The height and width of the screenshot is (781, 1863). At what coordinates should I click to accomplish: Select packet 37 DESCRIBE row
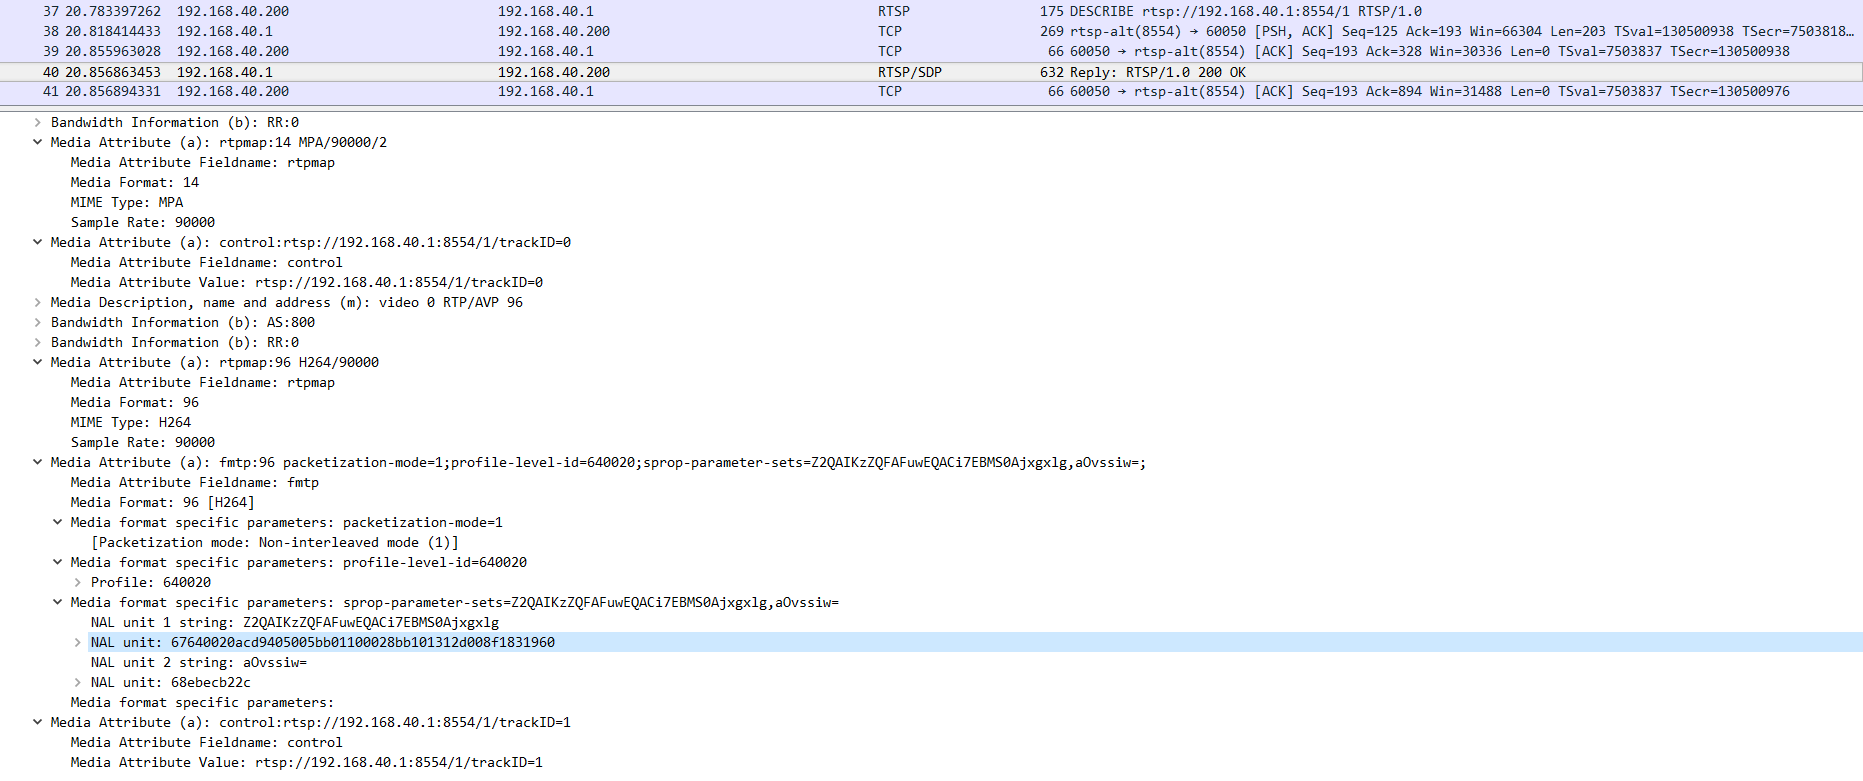[931, 11]
